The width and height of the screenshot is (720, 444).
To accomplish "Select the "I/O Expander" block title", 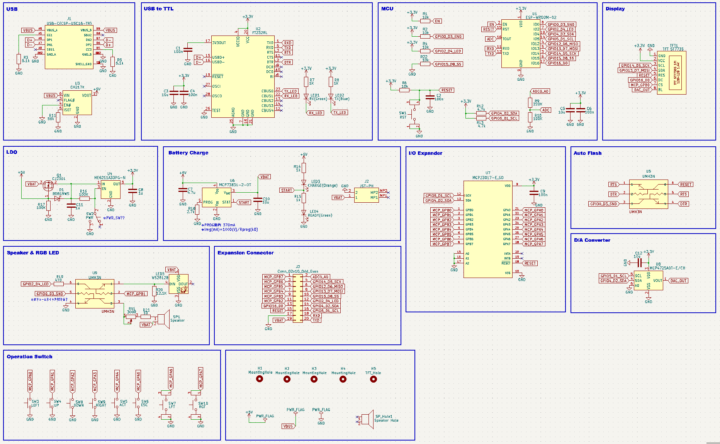I will [x=427, y=153].
